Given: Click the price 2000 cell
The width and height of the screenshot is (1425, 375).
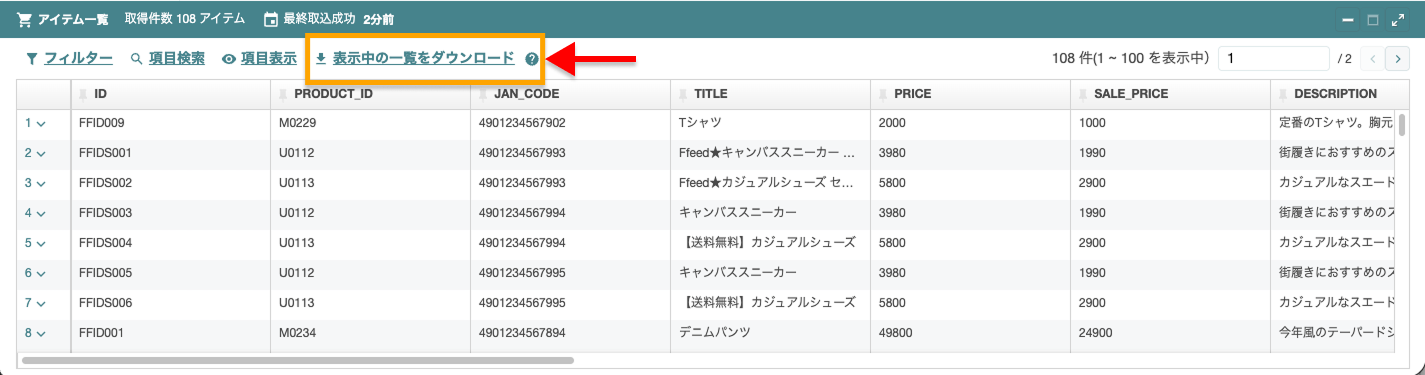Looking at the screenshot, I should click(x=970, y=123).
